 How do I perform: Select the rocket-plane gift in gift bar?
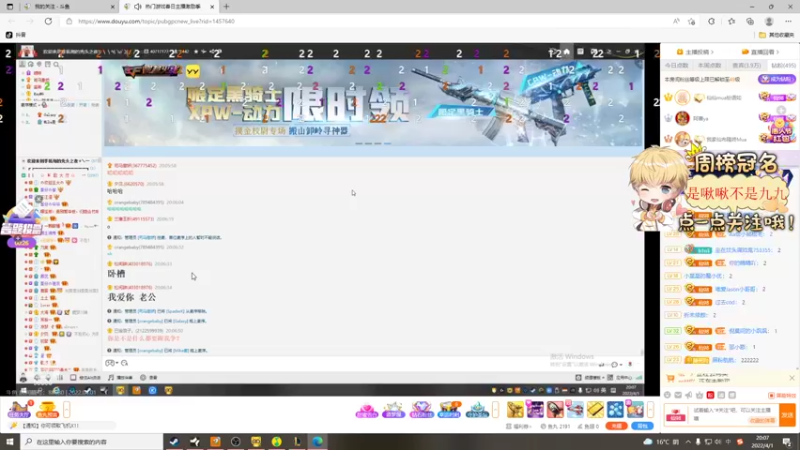pos(576,409)
